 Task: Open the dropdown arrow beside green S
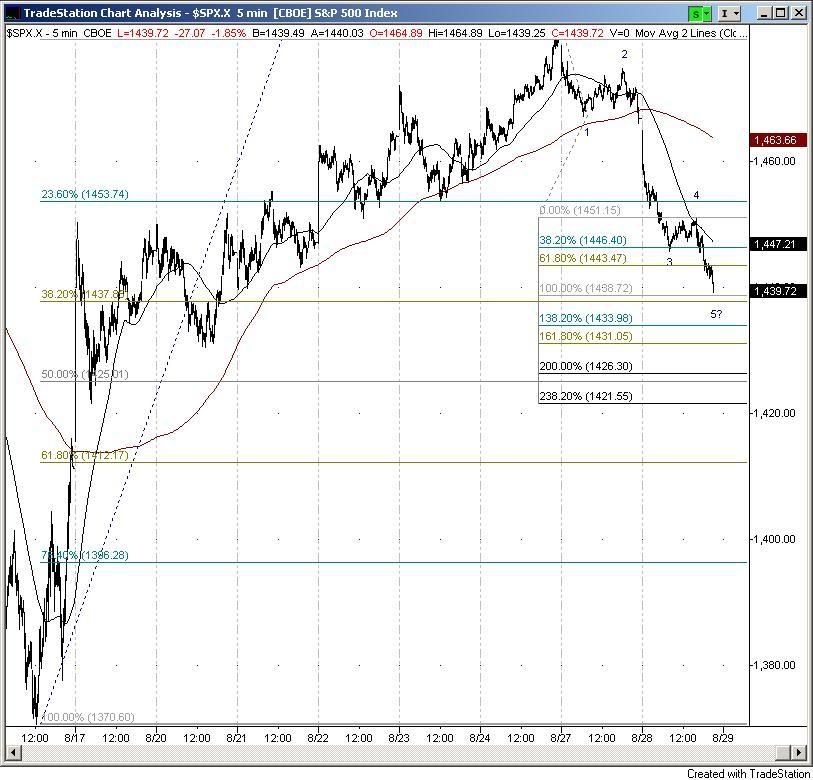click(708, 13)
